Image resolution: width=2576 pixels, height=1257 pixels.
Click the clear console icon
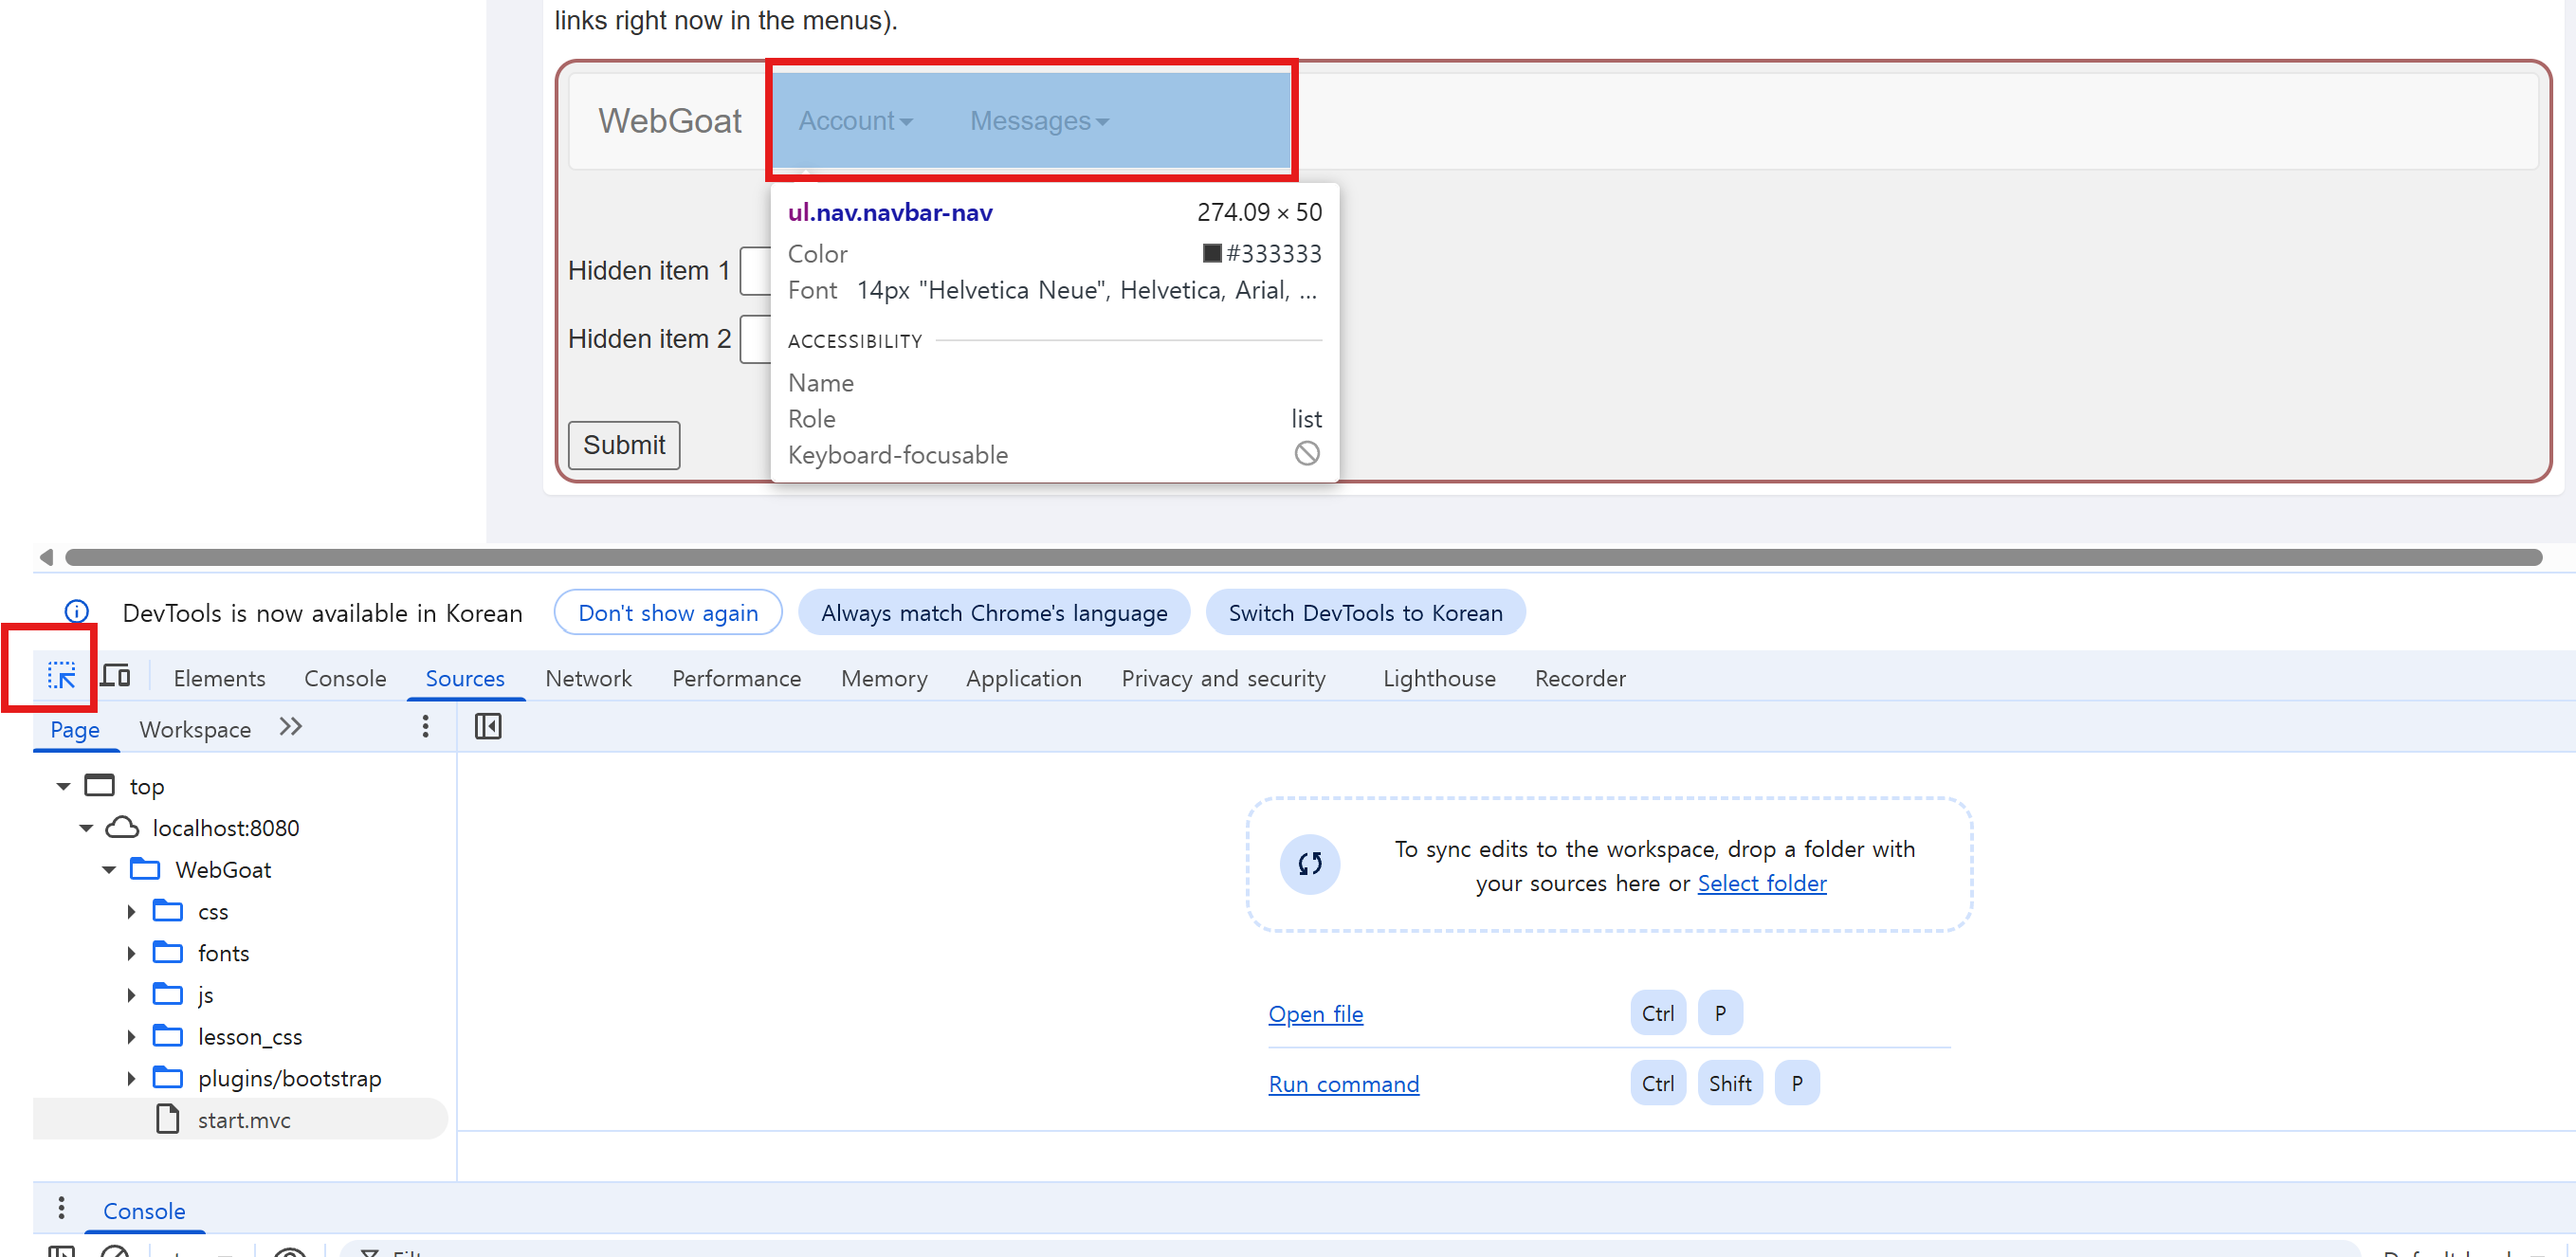point(115,1252)
